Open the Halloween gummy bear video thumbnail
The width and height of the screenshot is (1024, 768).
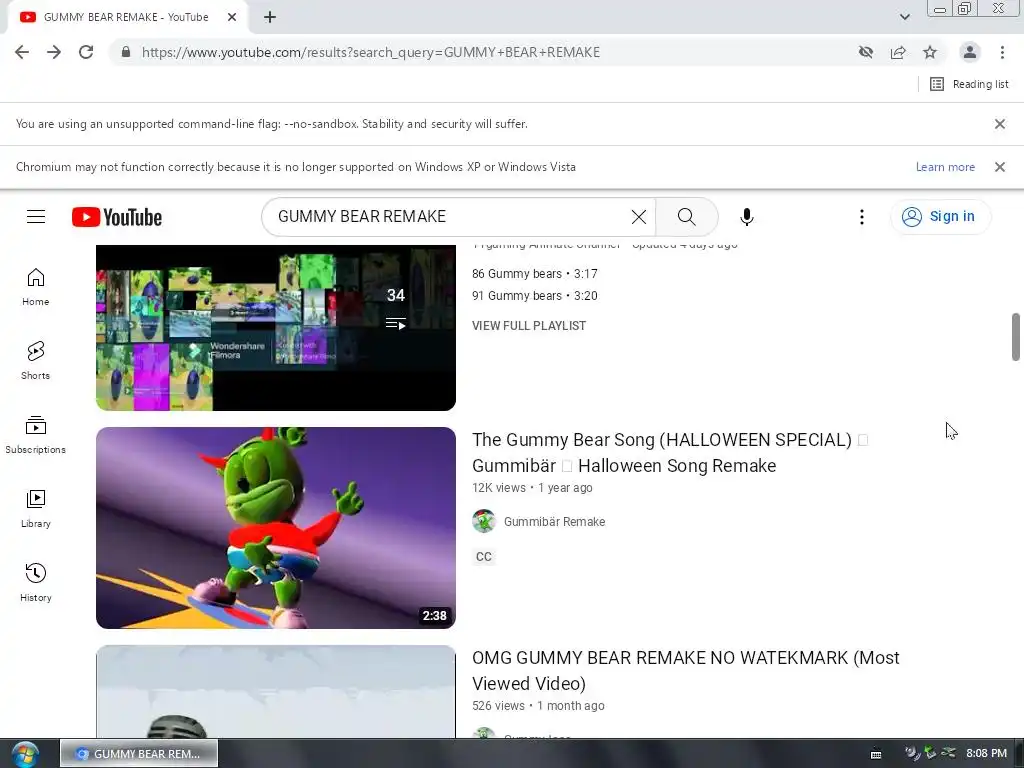(x=276, y=528)
